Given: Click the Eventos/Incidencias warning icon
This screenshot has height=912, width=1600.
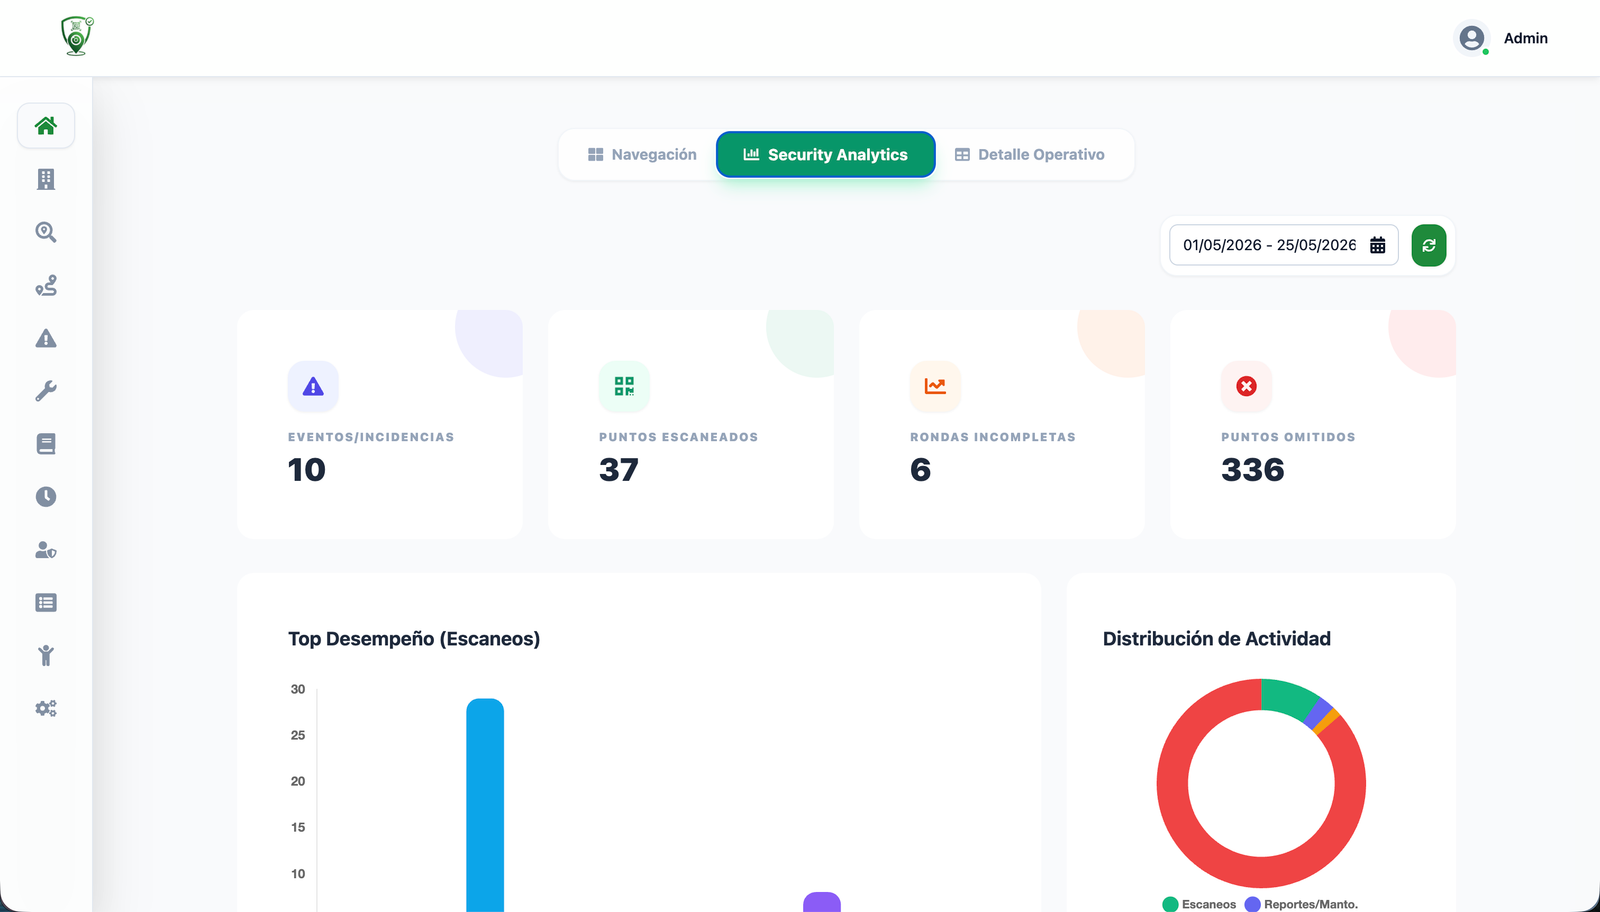Looking at the screenshot, I should pyautogui.click(x=313, y=386).
